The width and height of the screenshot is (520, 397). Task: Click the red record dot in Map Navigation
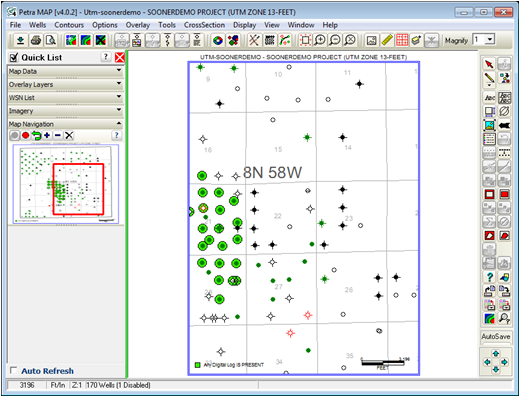coord(26,135)
